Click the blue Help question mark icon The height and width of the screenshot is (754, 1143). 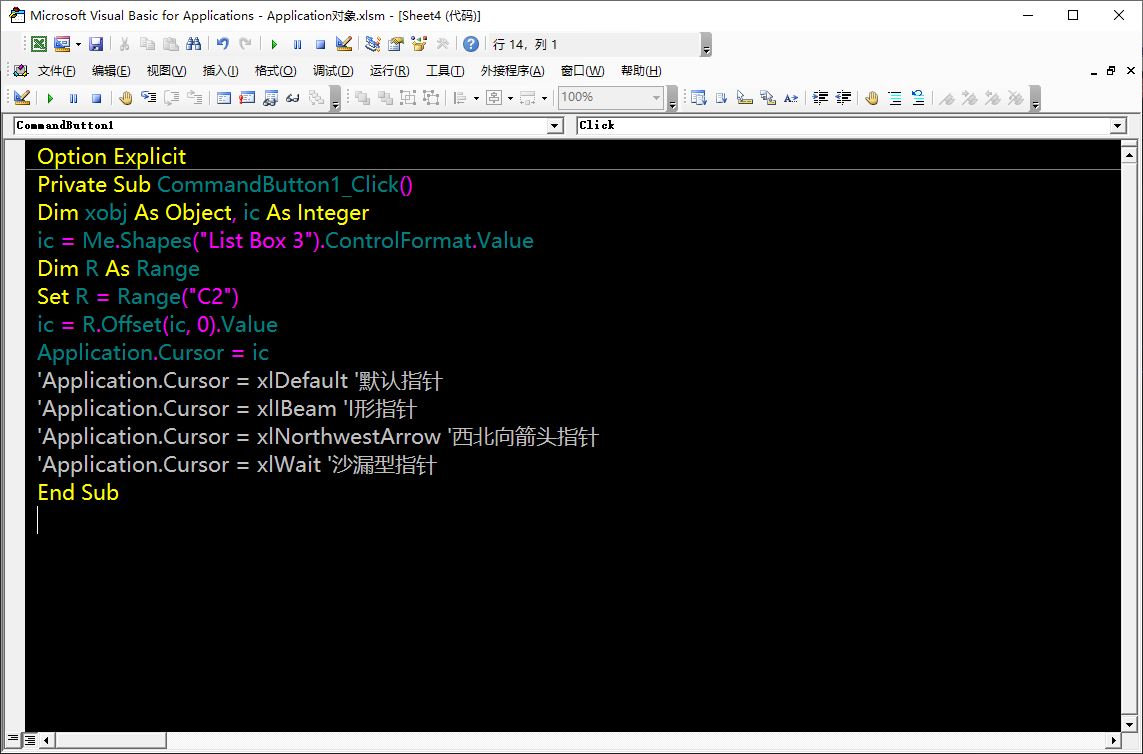tap(470, 44)
